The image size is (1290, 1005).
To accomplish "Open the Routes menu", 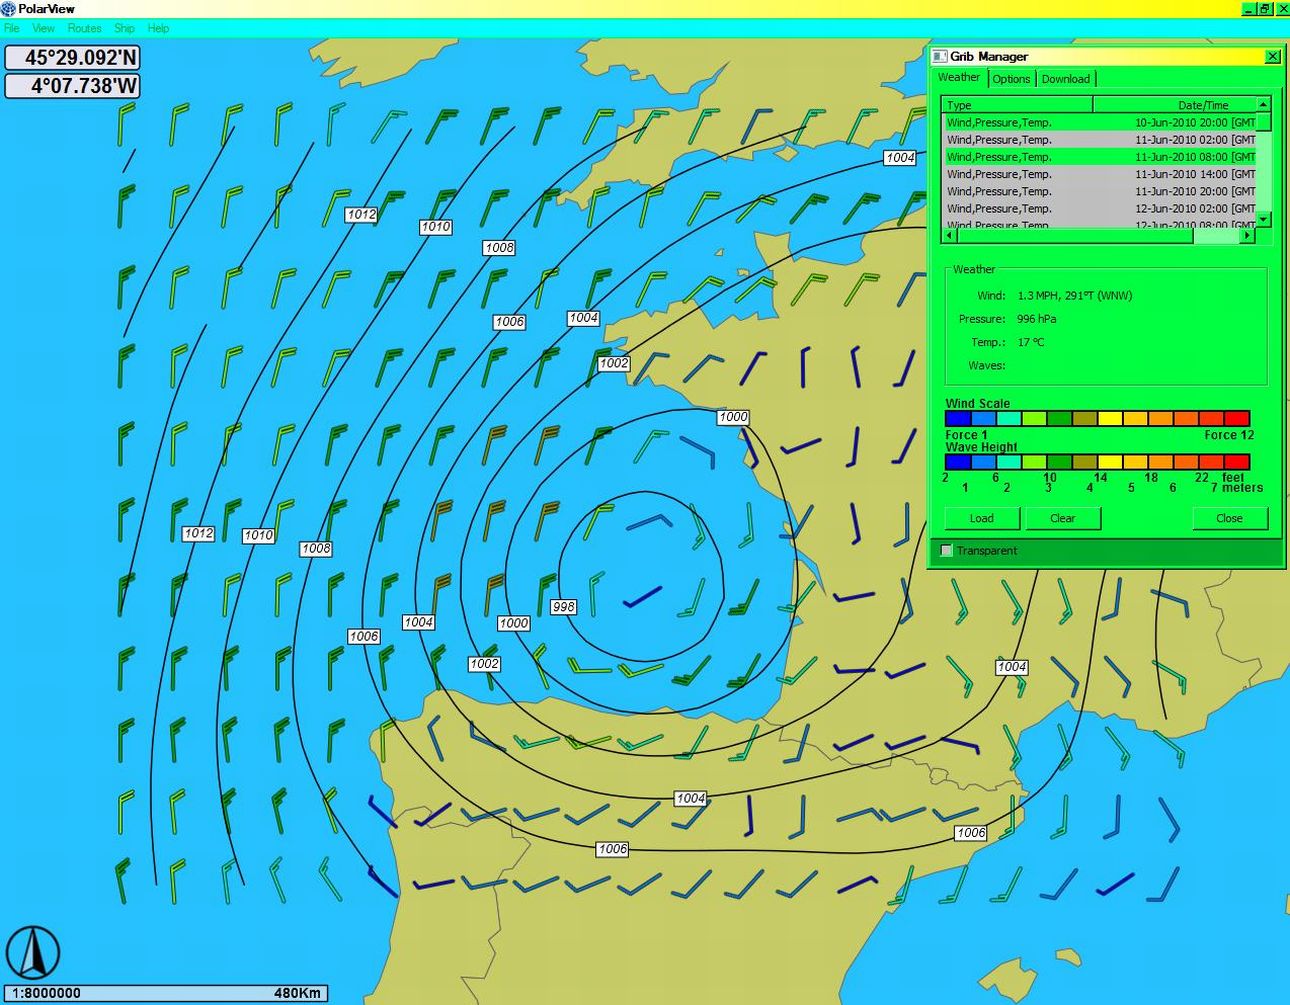I will pos(84,28).
